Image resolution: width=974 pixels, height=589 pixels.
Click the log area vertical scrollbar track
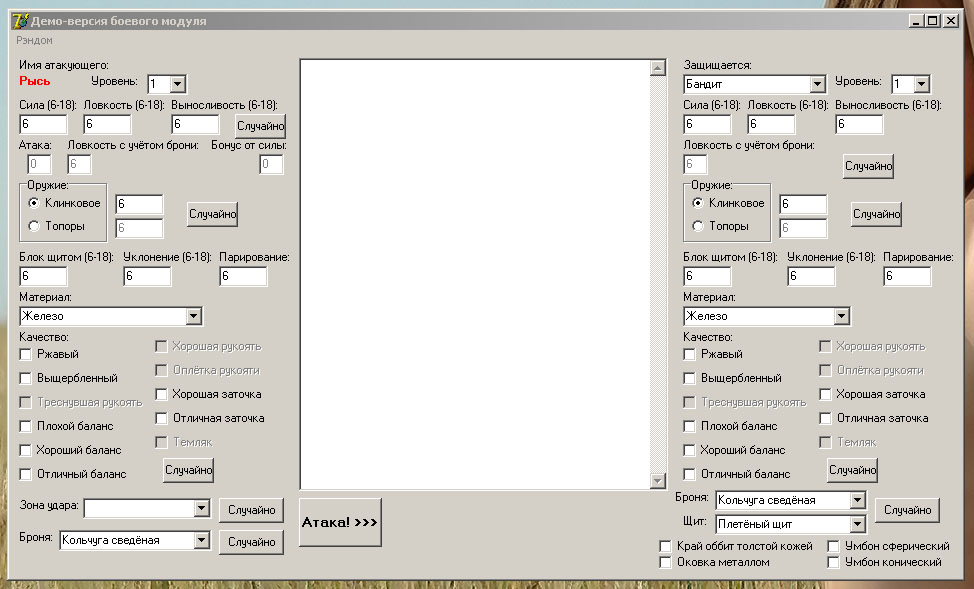[x=658, y=274]
